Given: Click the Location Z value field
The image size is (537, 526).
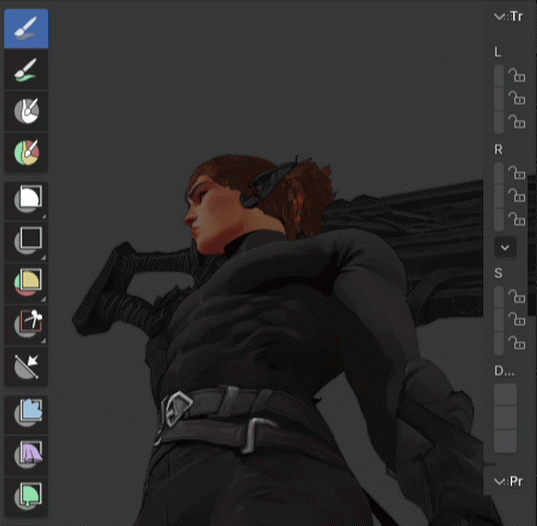Looking at the screenshot, I should pos(499,122).
